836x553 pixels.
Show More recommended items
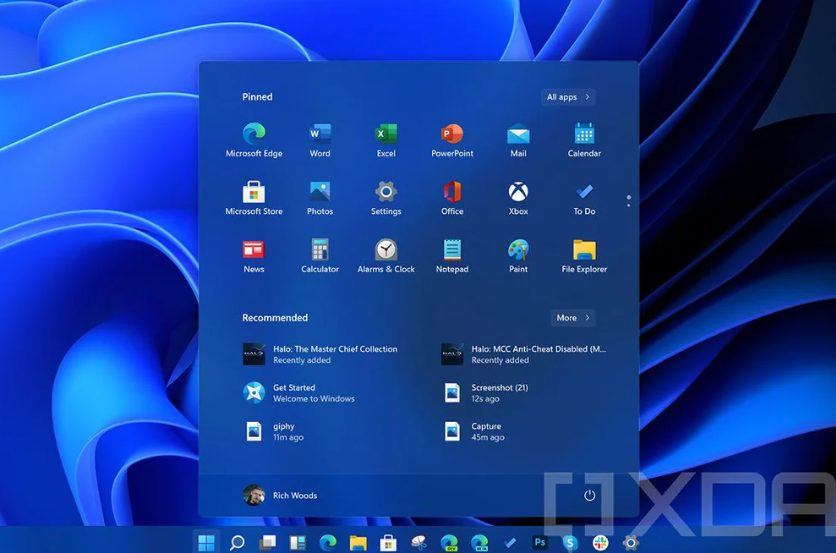[573, 318]
